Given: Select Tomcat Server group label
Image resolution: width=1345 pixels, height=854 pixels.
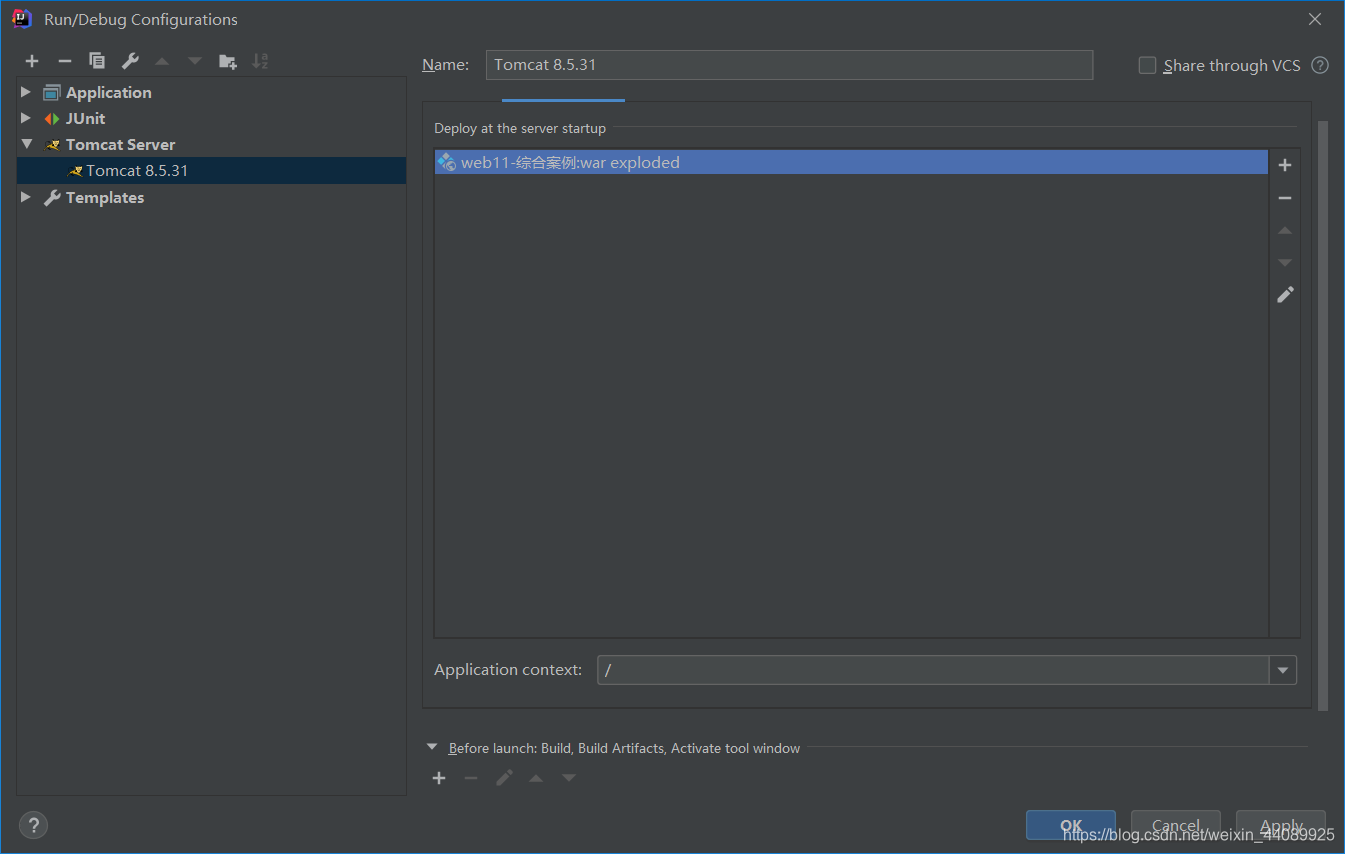Looking at the screenshot, I should click(120, 144).
